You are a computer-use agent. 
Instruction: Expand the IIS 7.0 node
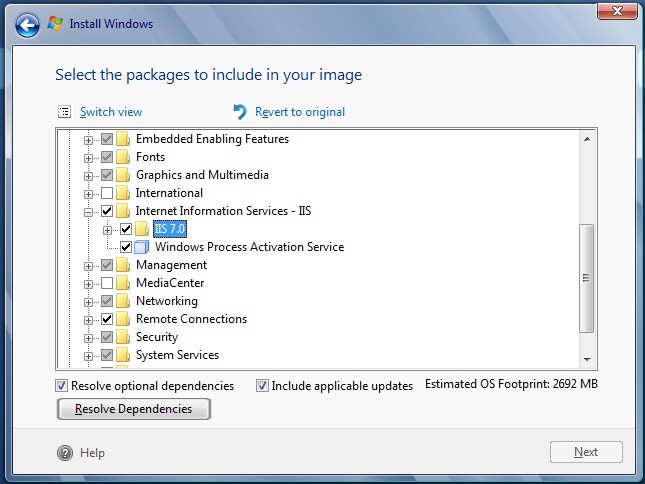coord(107,230)
